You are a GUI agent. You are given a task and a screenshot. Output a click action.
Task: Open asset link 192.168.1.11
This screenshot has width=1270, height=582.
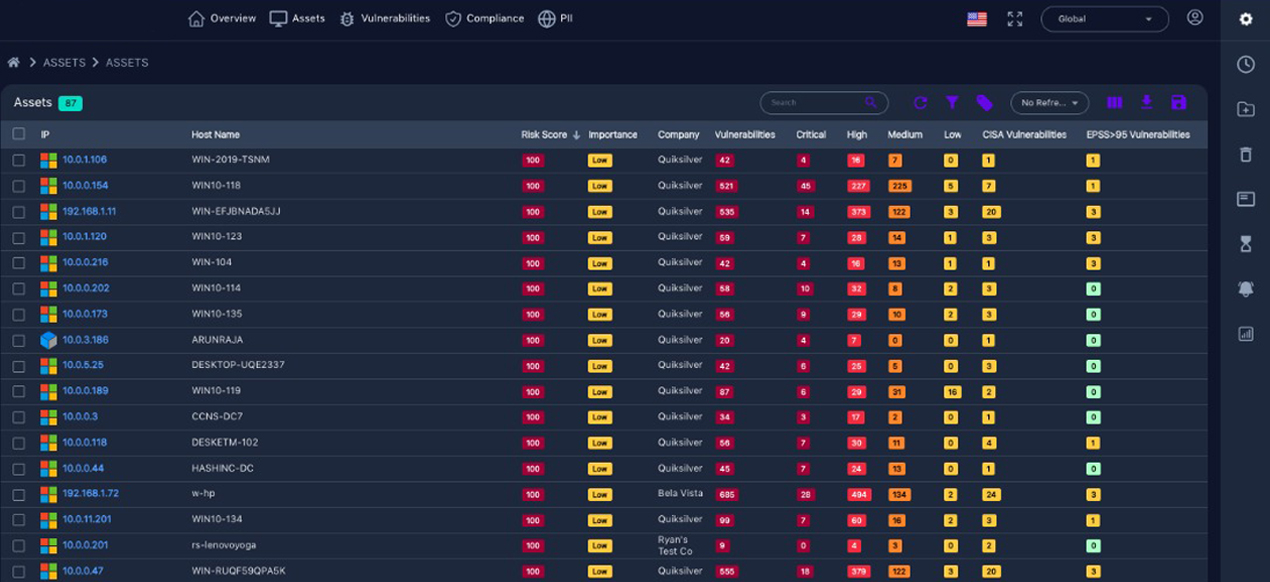tap(89, 211)
